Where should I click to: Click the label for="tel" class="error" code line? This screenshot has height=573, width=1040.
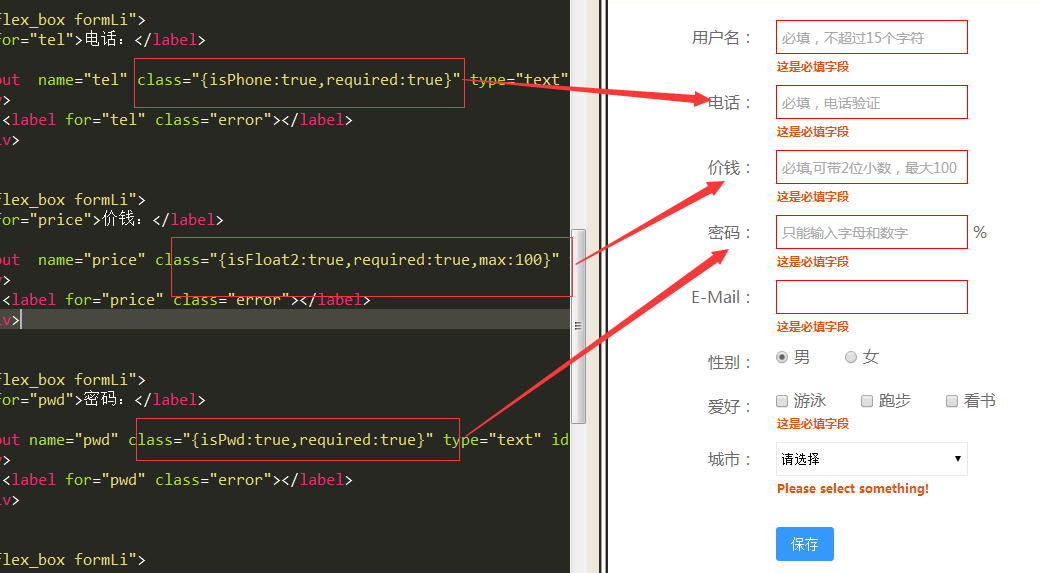[178, 120]
